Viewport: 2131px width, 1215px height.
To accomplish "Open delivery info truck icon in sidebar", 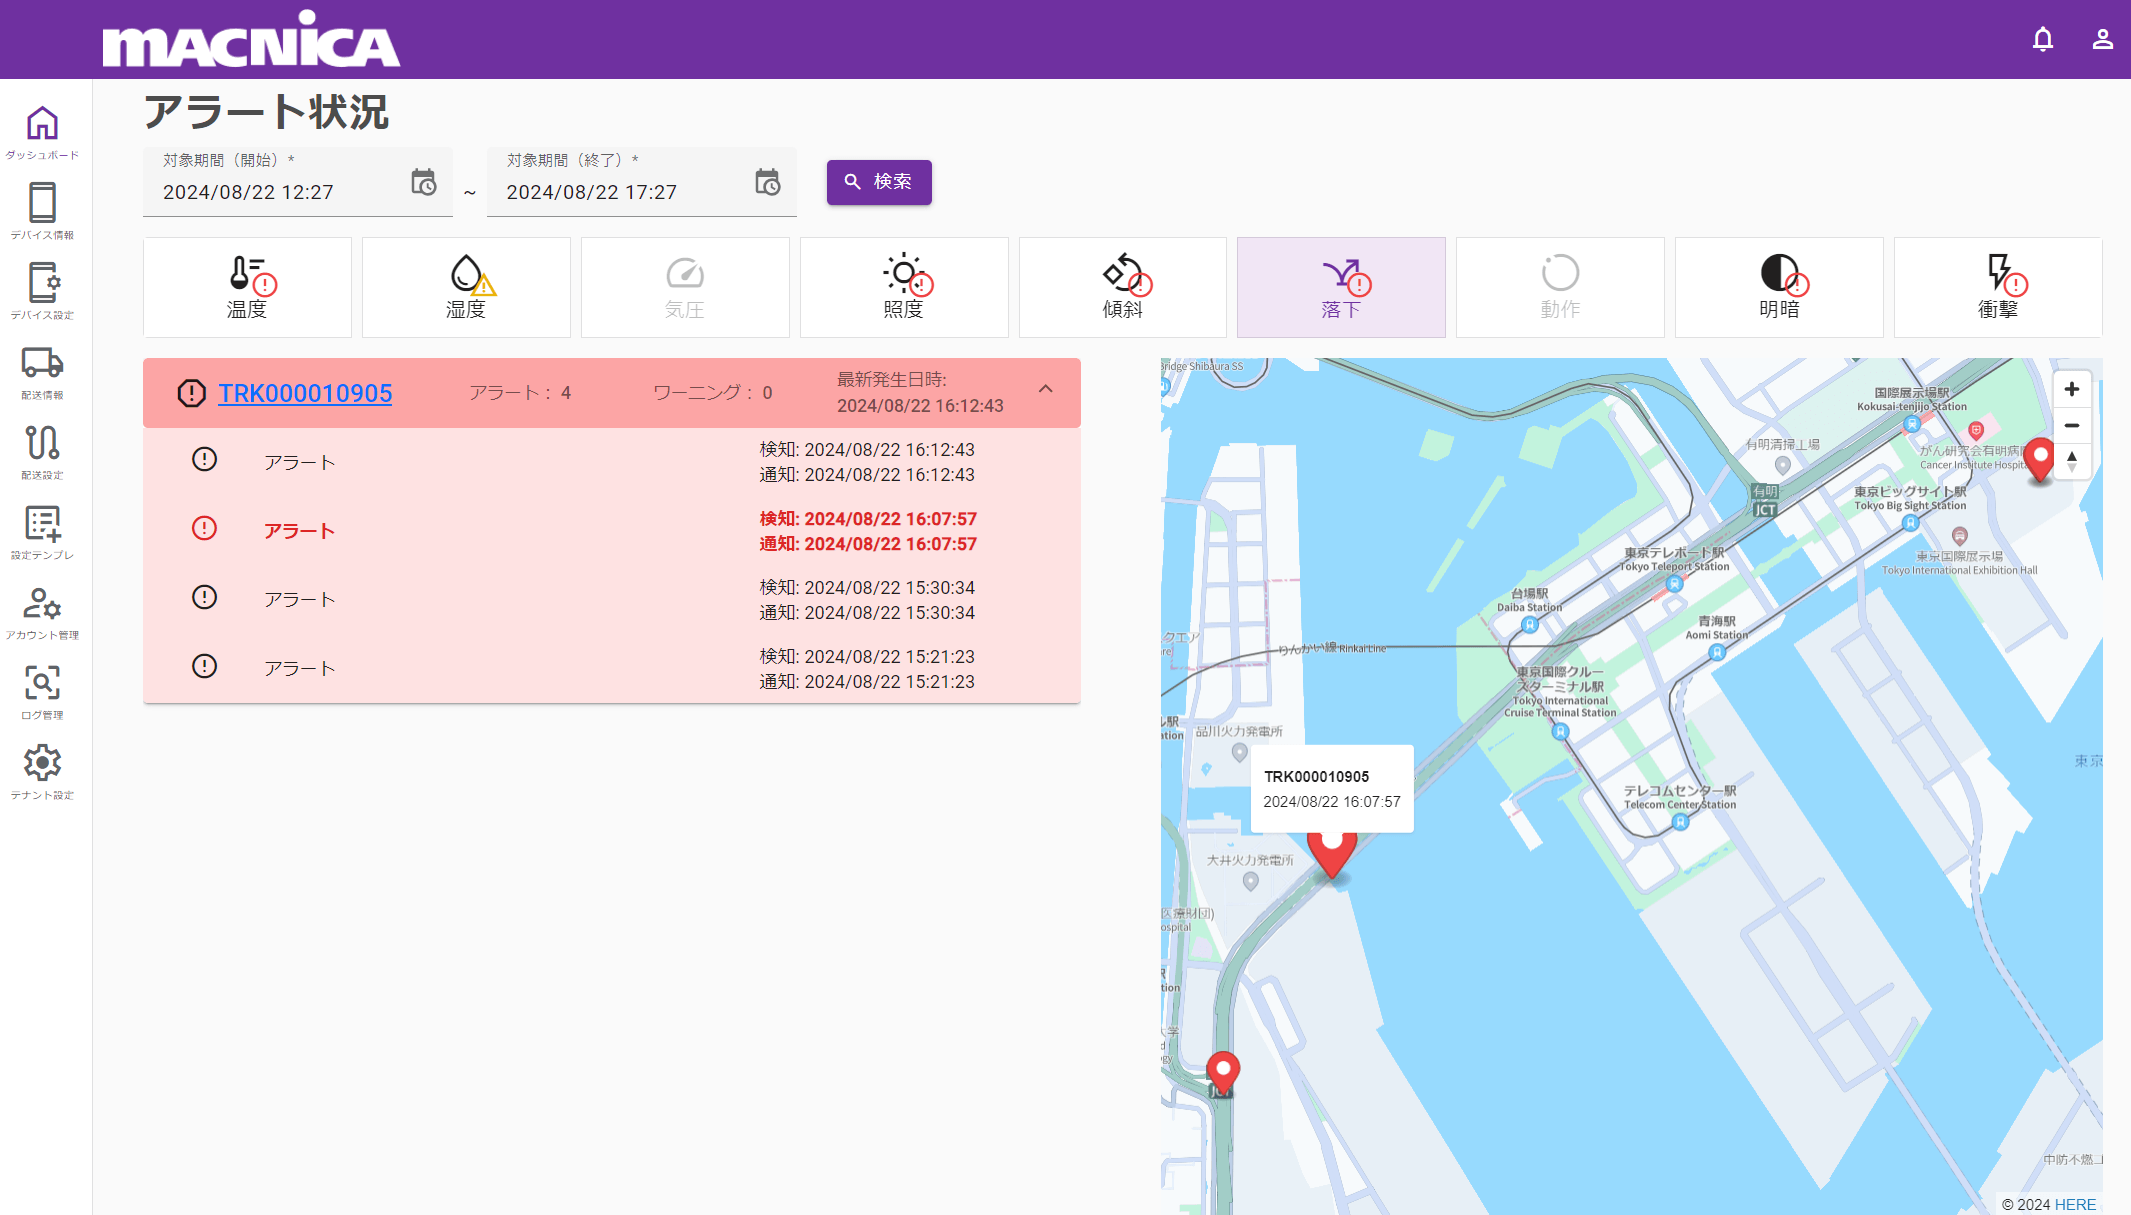I will [42, 372].
